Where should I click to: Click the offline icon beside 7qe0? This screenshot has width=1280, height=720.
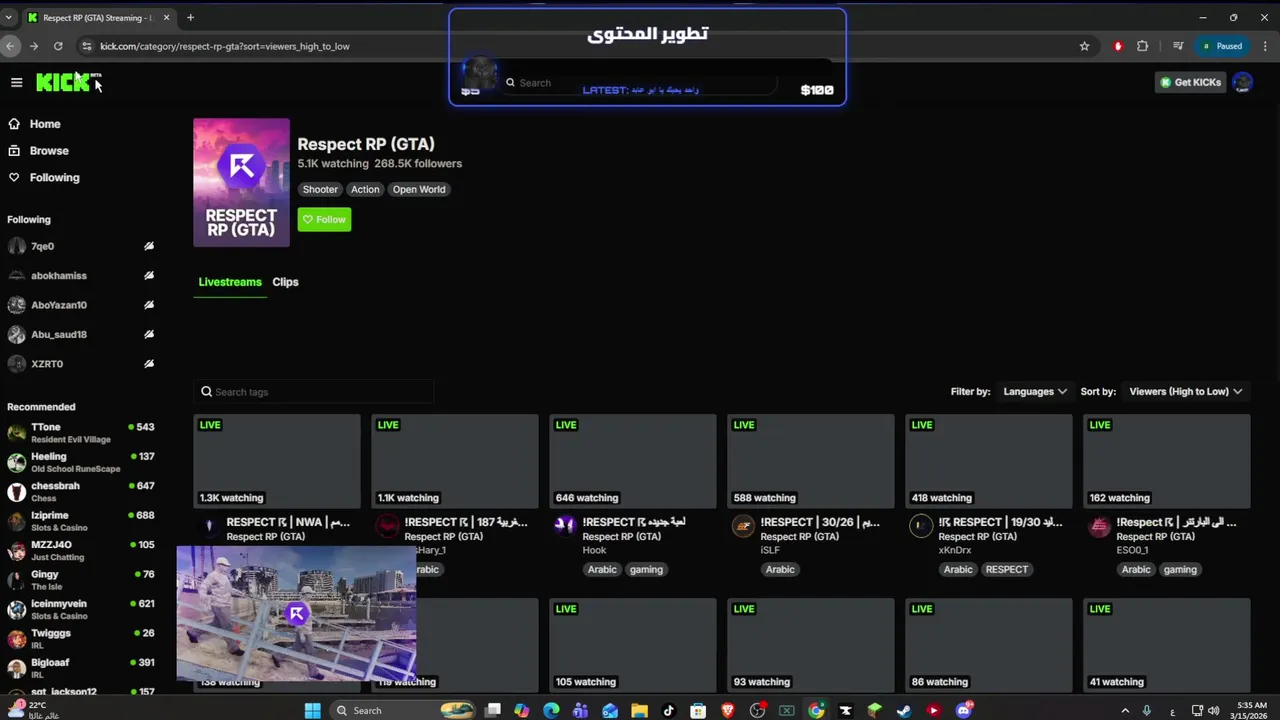click(x=149, y=246)
